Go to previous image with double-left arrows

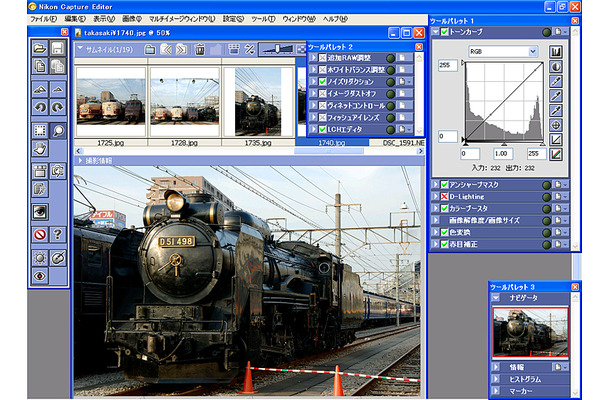pos(166,49)
